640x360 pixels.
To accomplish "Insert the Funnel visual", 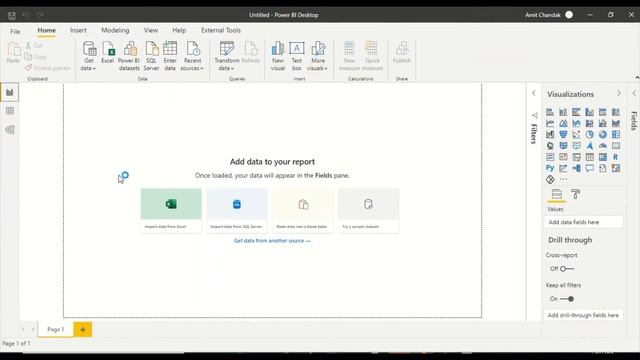I will (563, 134).
